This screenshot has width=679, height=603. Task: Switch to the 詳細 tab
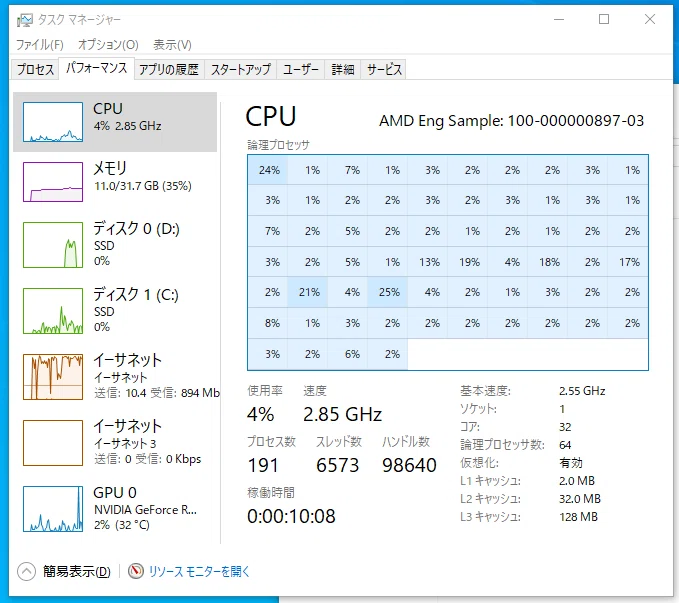click(x=343, y=69)
